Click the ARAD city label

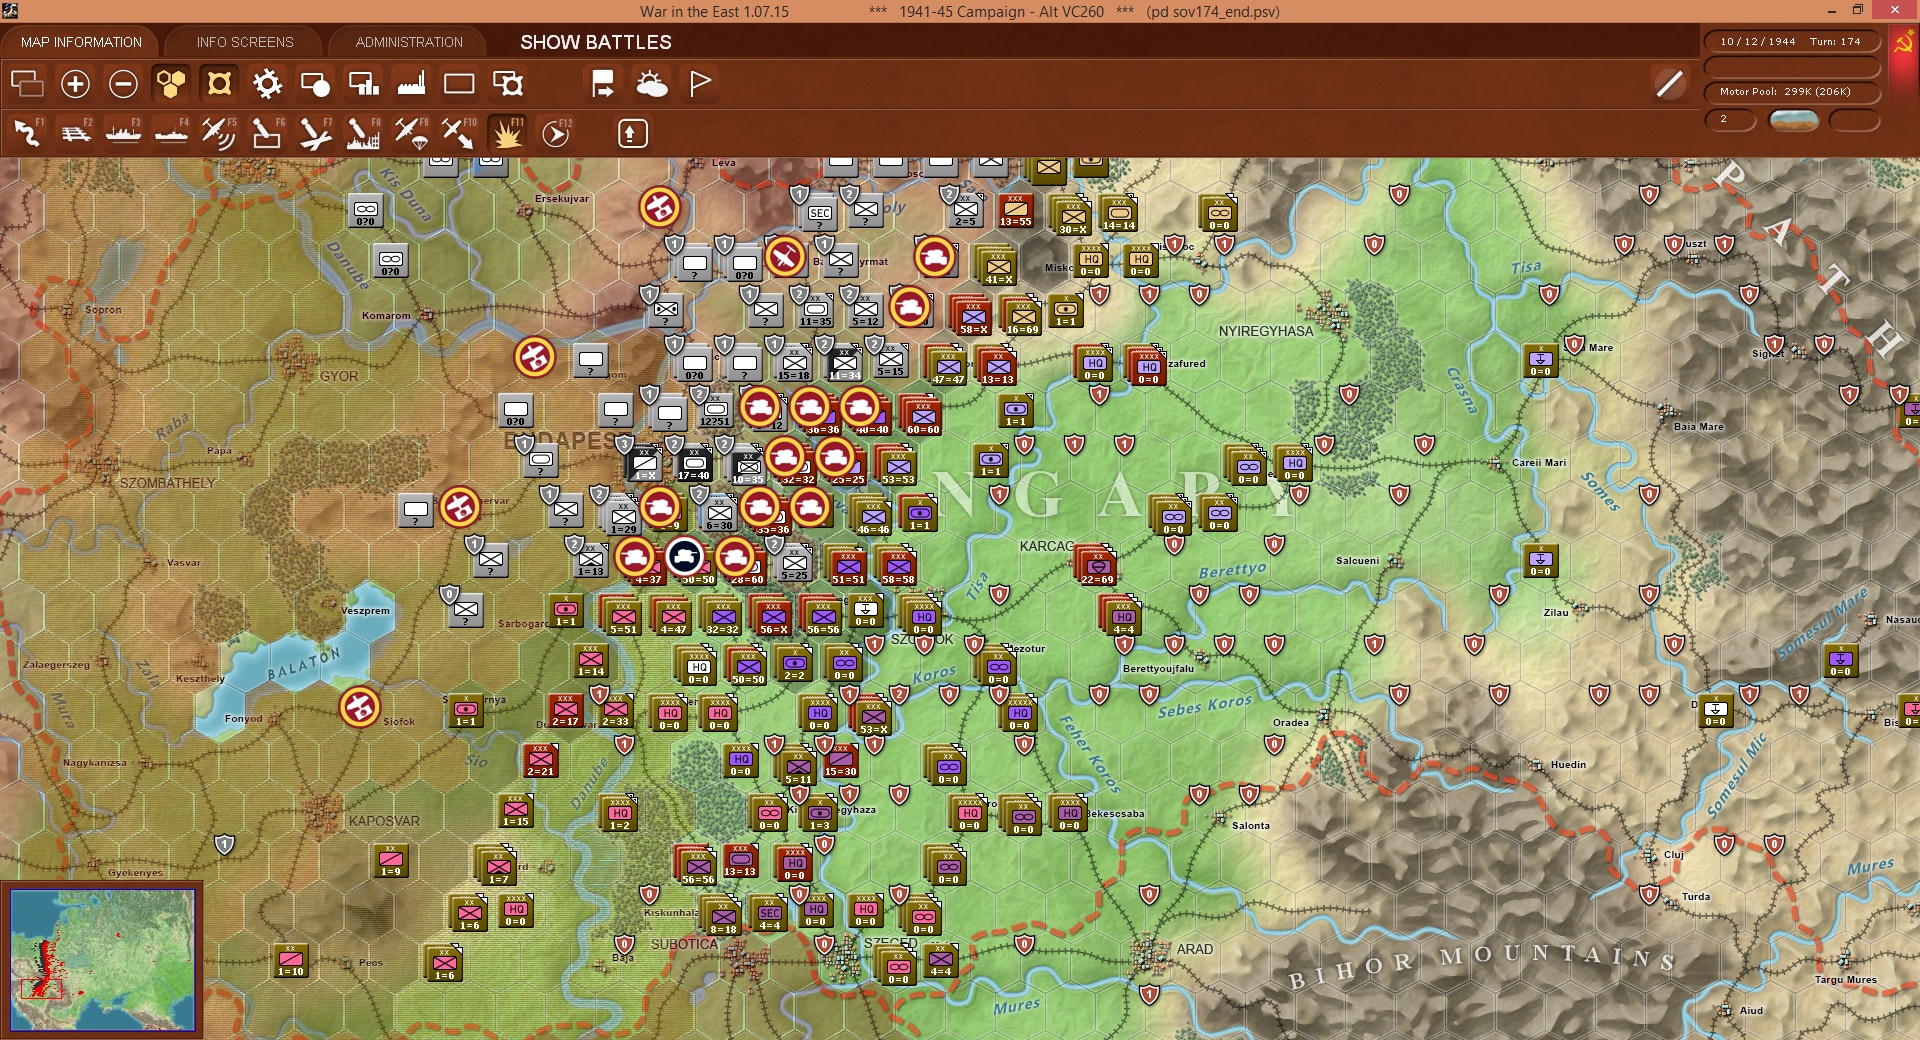point(1195,949)
